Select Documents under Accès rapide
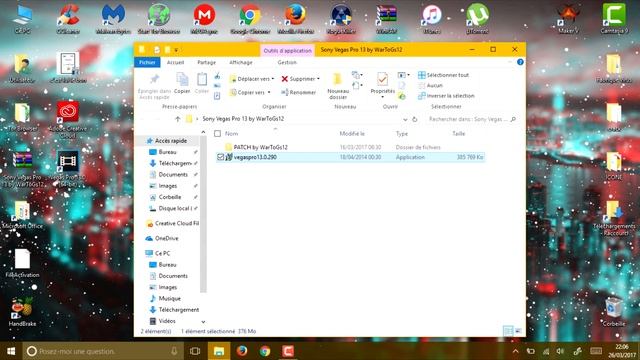Screen dimensions: 640x360 tap(173, 175)
